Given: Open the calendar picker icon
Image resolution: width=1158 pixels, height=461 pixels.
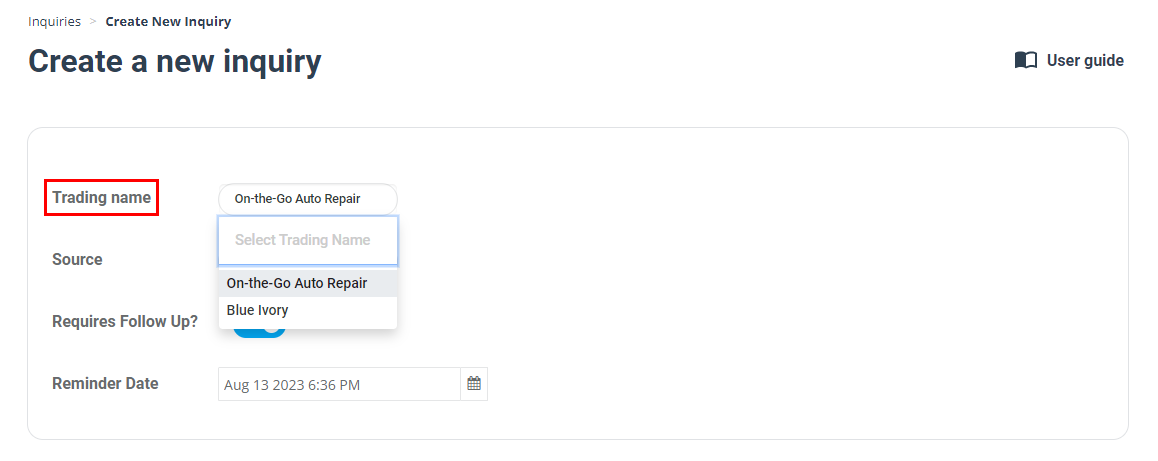Looking at the screenshot, I should 474,383.
